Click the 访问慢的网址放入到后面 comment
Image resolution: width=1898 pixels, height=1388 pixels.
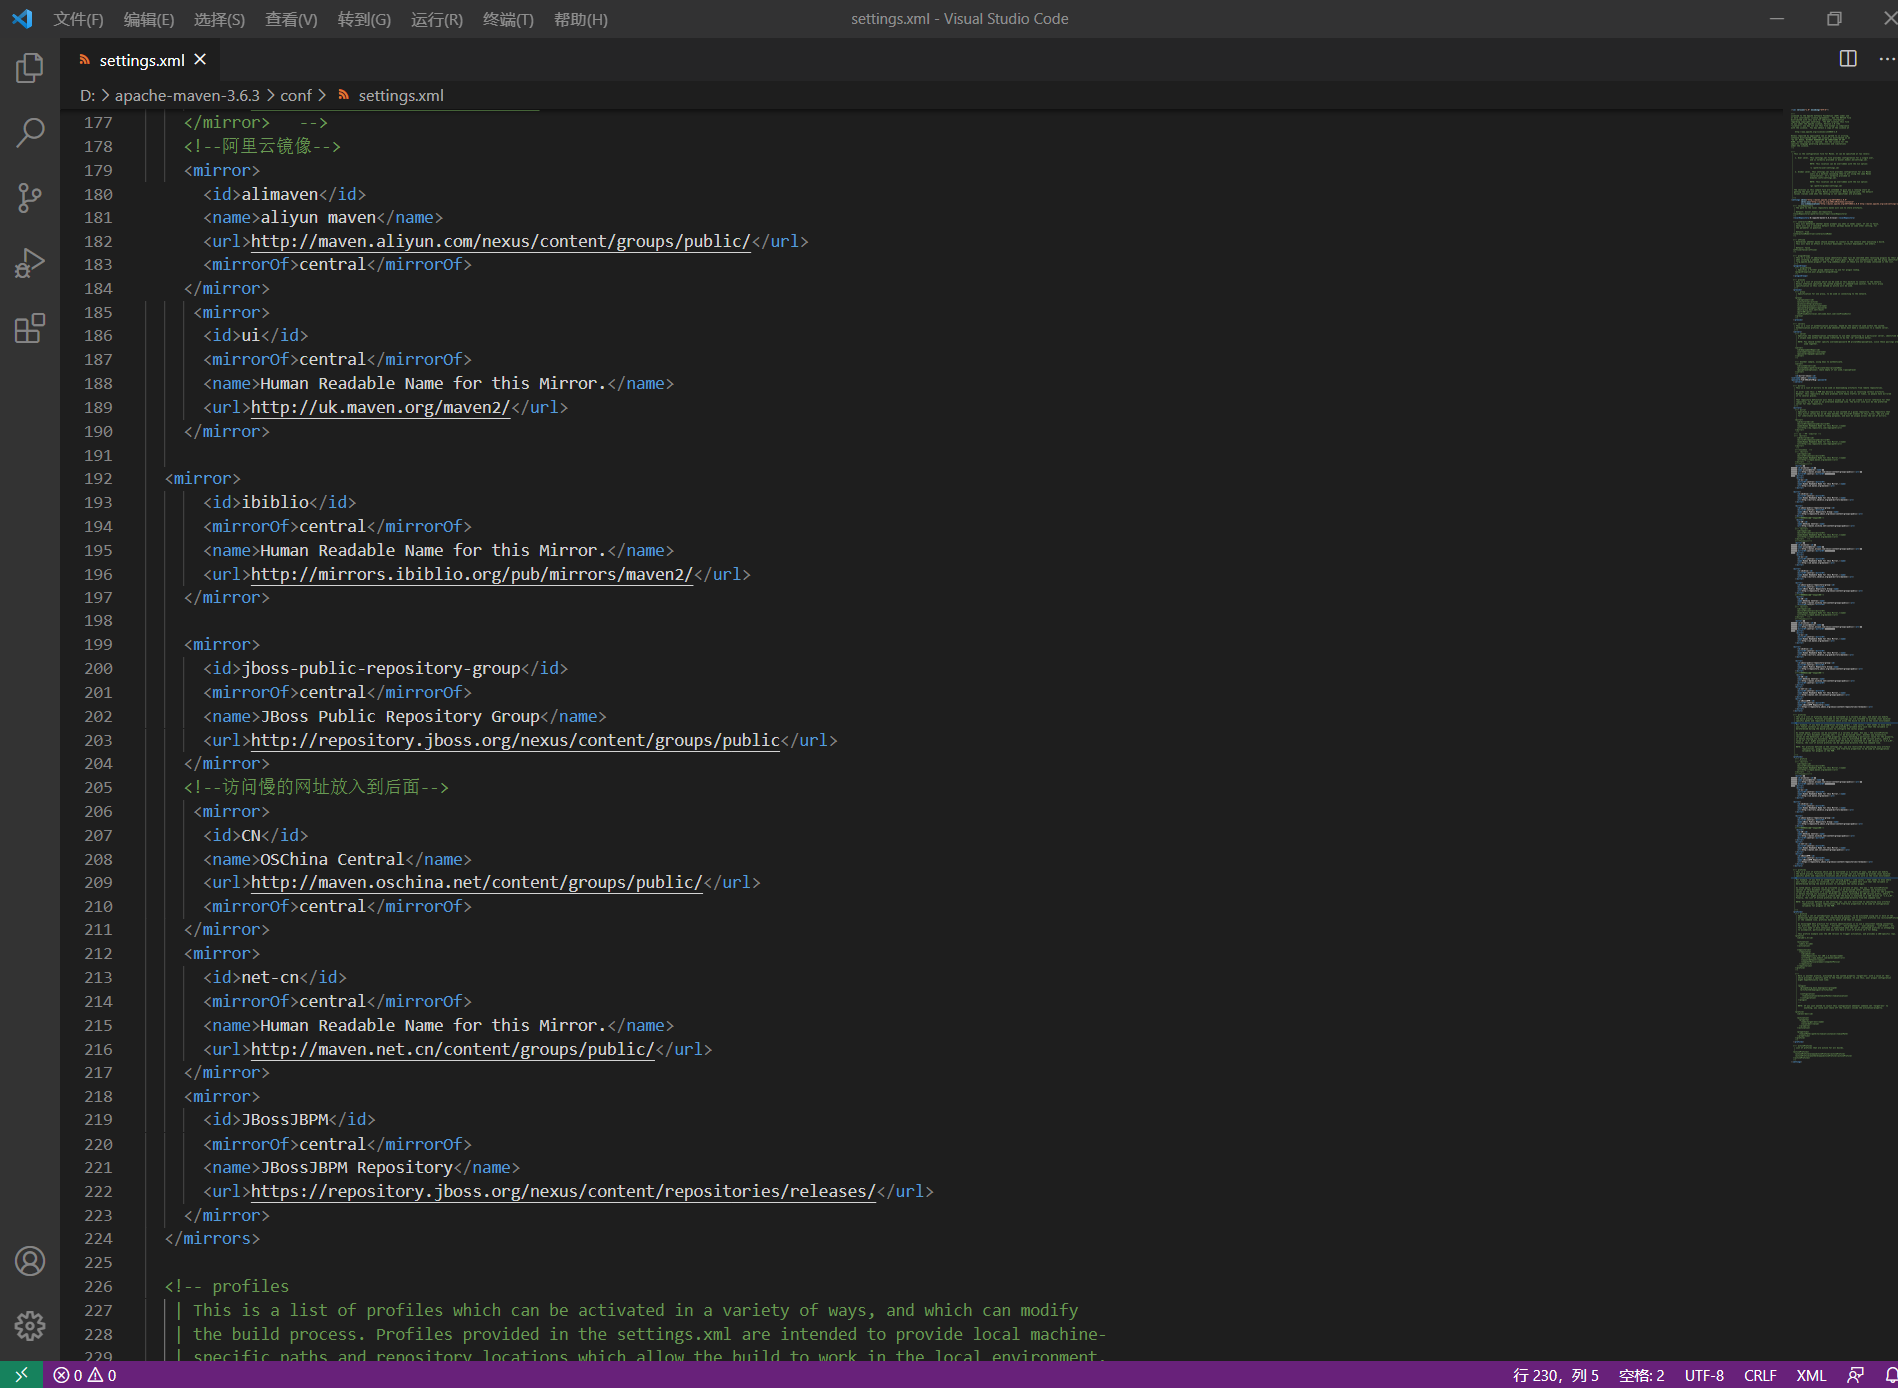[316, 787]
